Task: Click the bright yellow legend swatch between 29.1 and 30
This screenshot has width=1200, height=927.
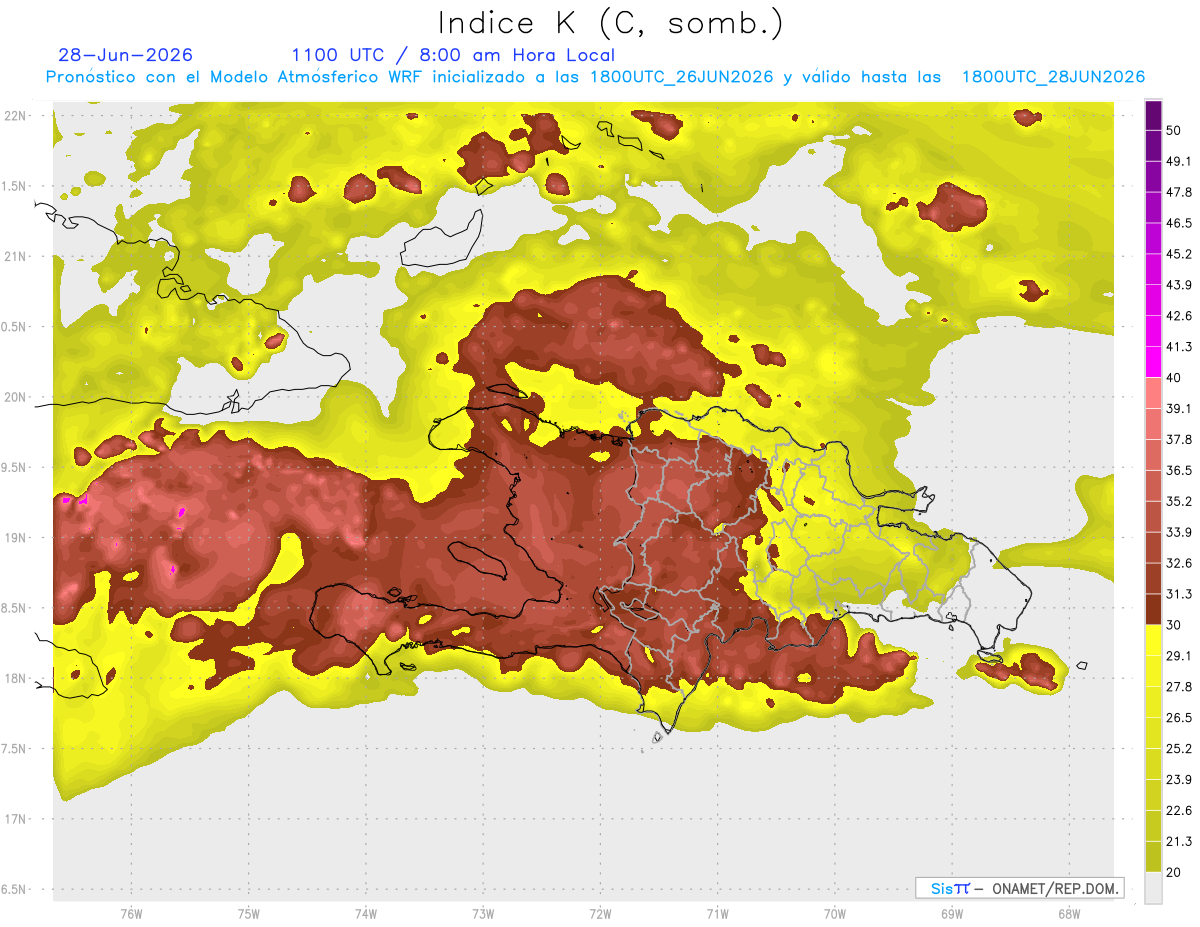Action: point(1154,640)
